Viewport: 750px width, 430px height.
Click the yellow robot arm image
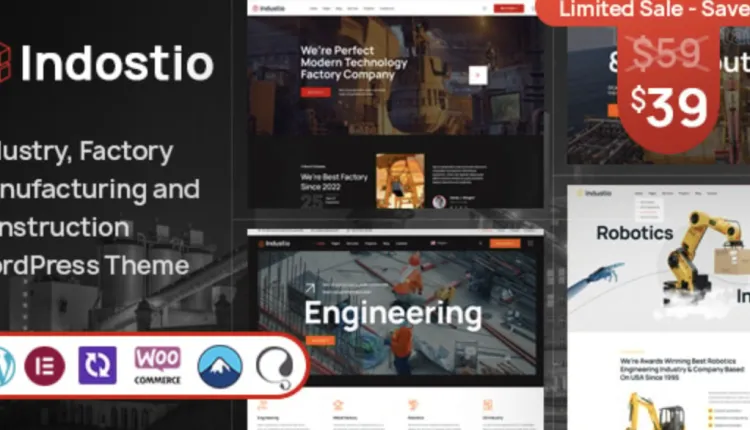click(702, 256)
